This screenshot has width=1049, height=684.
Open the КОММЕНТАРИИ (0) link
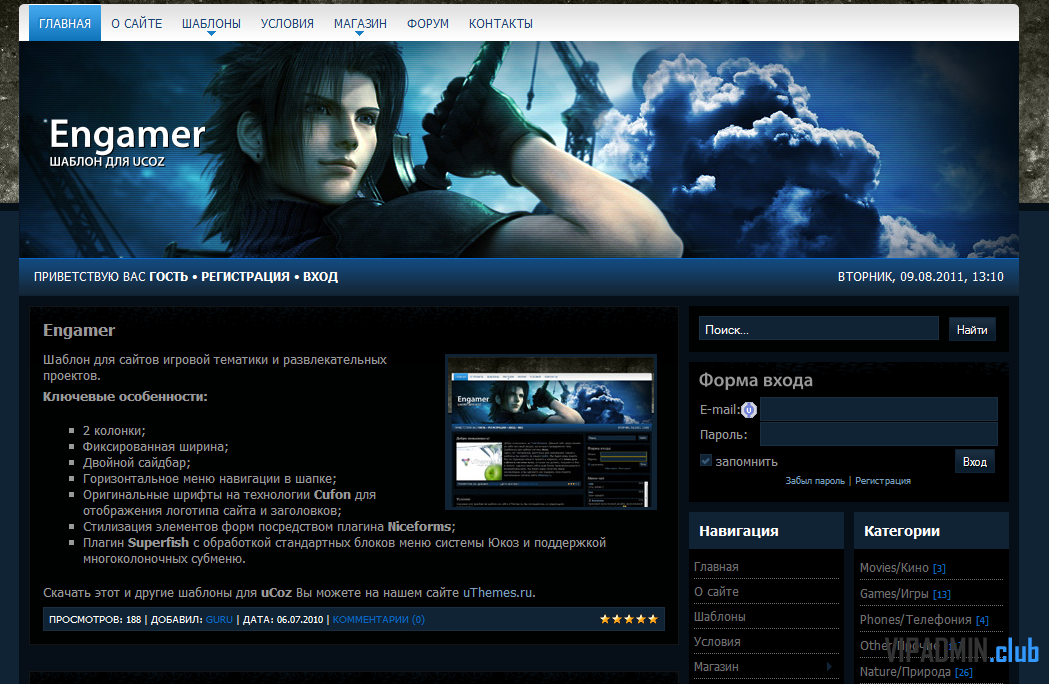pos(378,619)
